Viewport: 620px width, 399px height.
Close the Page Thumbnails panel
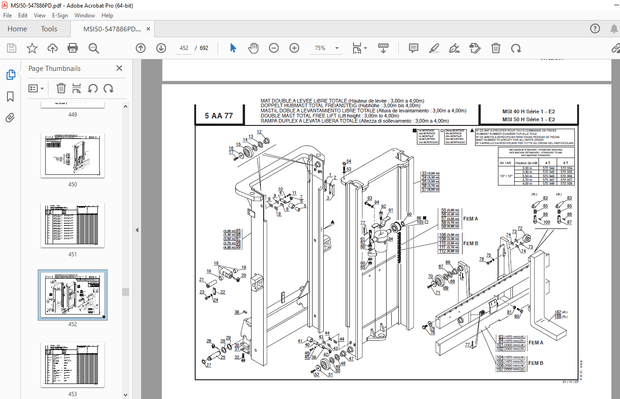(x=119, y=68)
